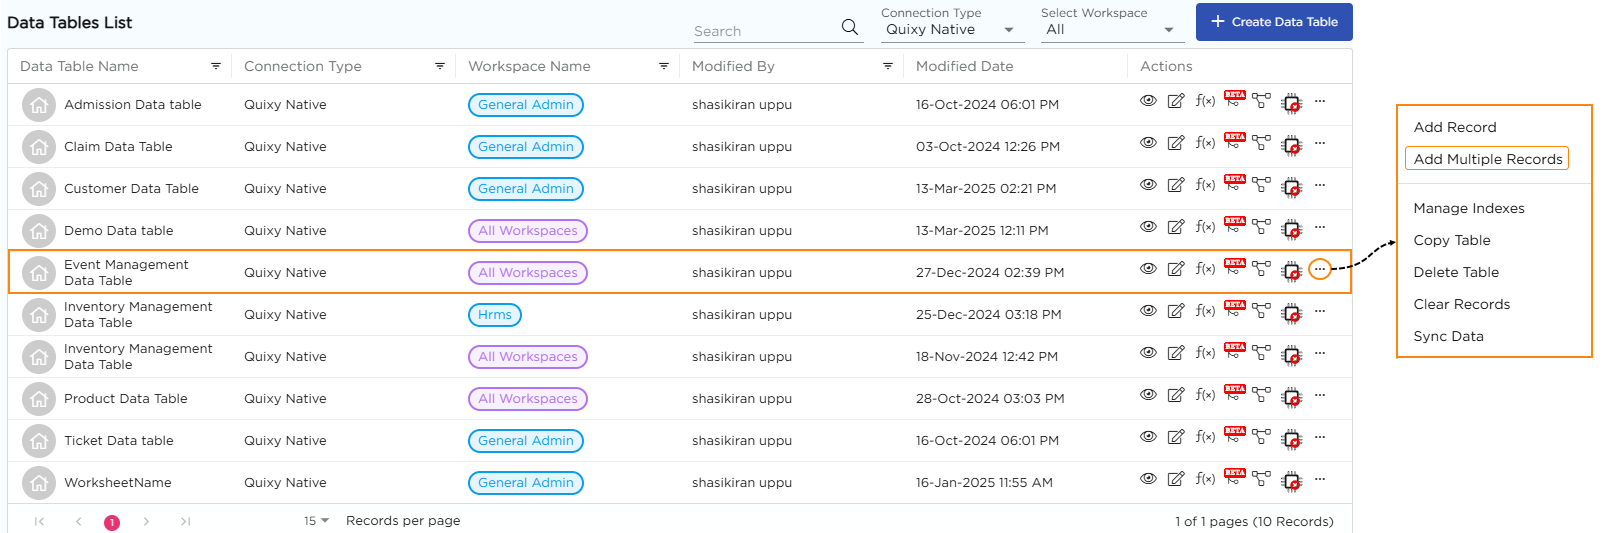Click the chip icon for Ticket Data table
This screenshot has width=1610, height=533.
(x=1292, y=439)
